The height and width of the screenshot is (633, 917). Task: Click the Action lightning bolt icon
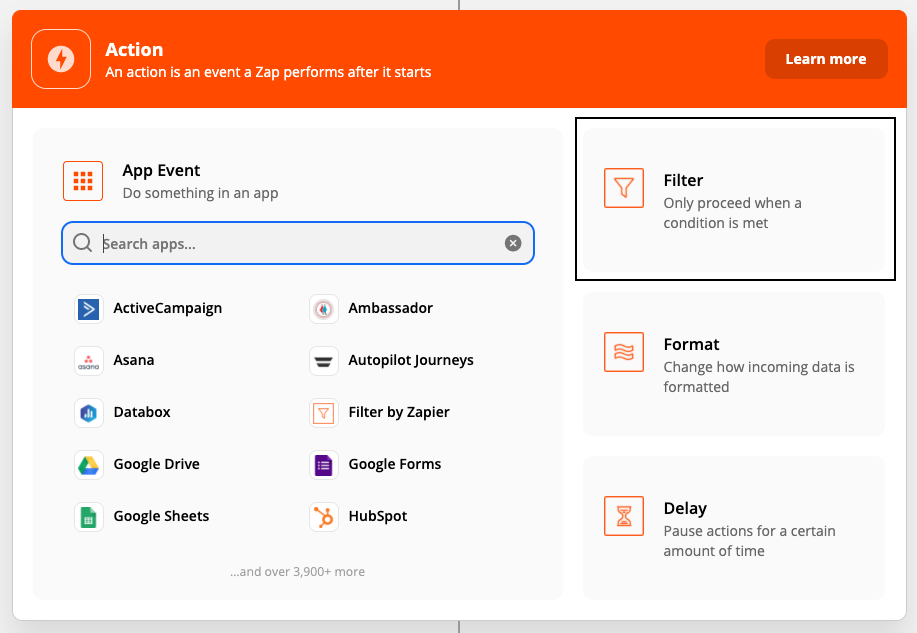point(61,59)
